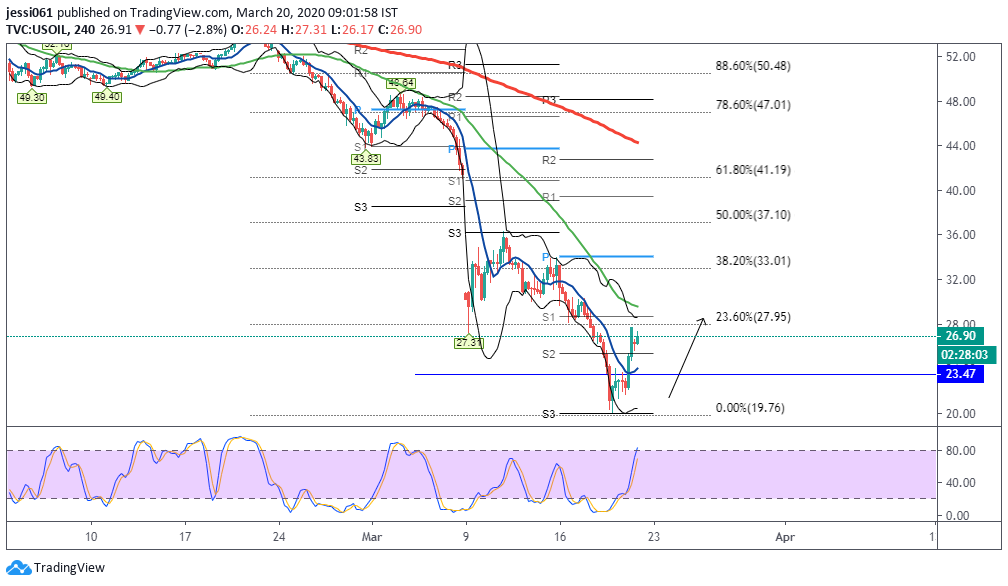
Task: Click the 23 date axis label
Action: [x=654, y=537]
